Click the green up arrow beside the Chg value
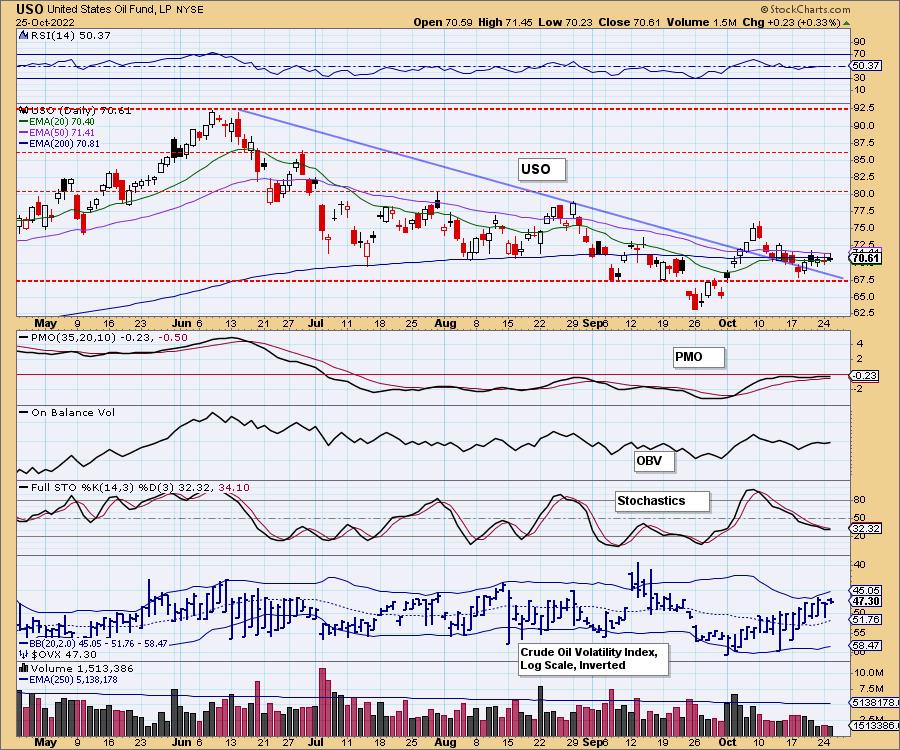Image resolution: width=900 pixels, height=750 pixels. [847, 23]
